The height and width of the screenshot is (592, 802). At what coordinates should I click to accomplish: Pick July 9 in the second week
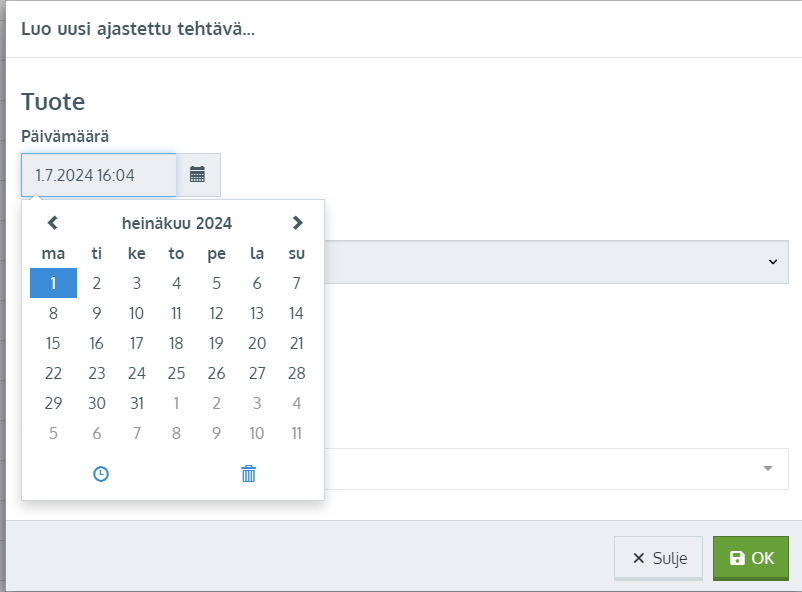click(97, 313)
